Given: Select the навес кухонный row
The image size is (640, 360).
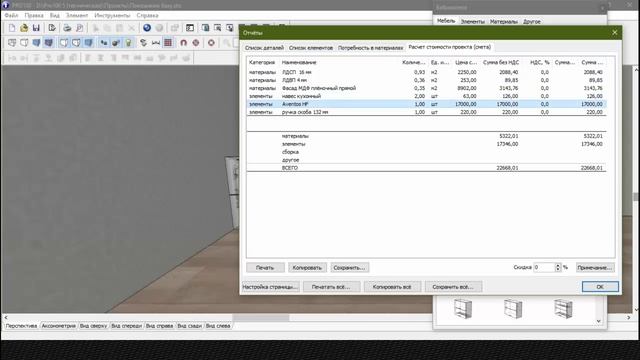Looking at the screenshot, I should coord(426,96).
